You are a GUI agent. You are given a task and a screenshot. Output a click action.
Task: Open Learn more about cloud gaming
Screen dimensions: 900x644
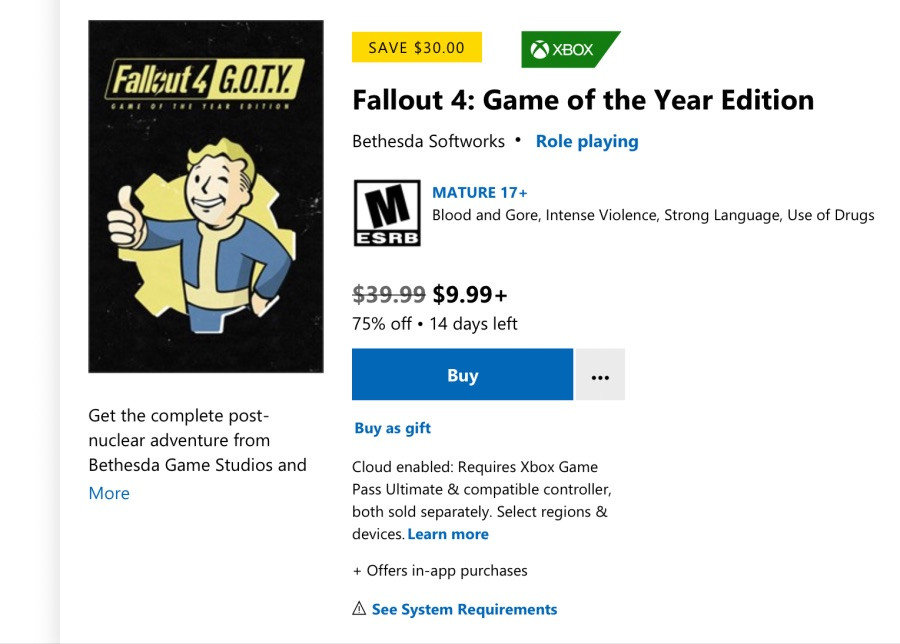(448, 534)
